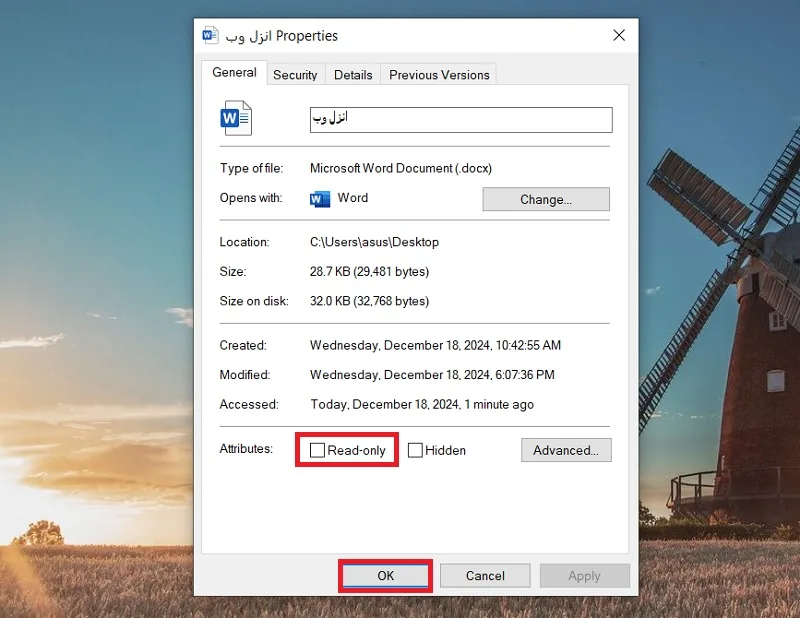Open the Details tab
The width and height of the screenshot is (800, 618).
353,75
